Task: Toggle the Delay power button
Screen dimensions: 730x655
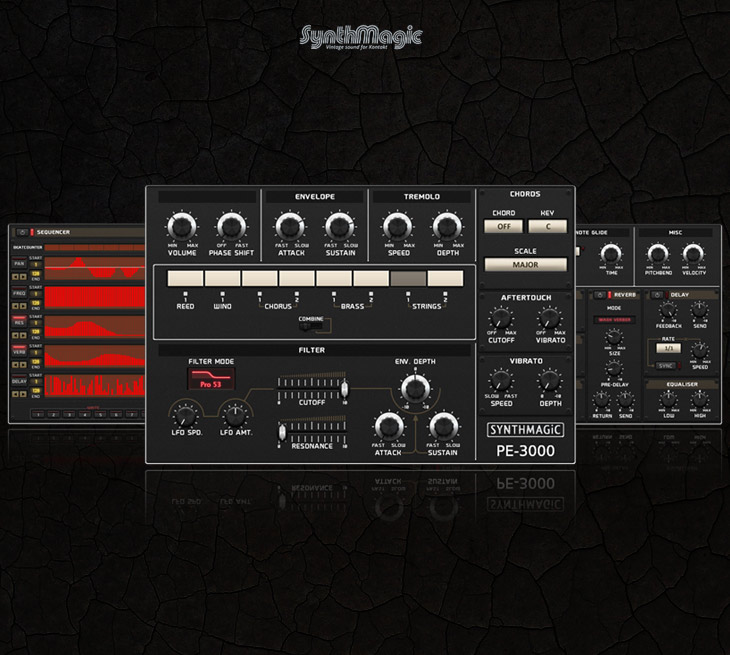Action: pyautogui.click(x=657, y=295)
